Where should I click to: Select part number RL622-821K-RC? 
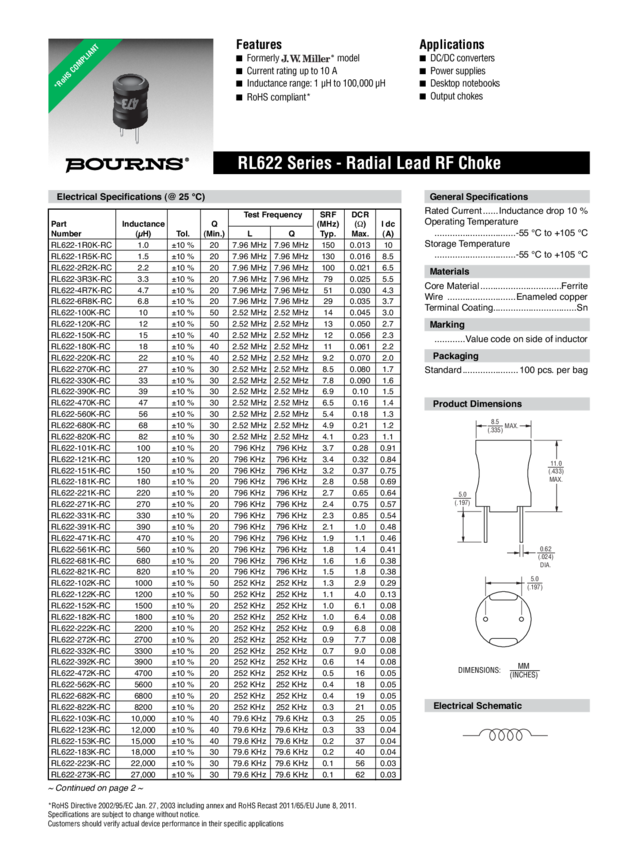[x=80, y=571]
